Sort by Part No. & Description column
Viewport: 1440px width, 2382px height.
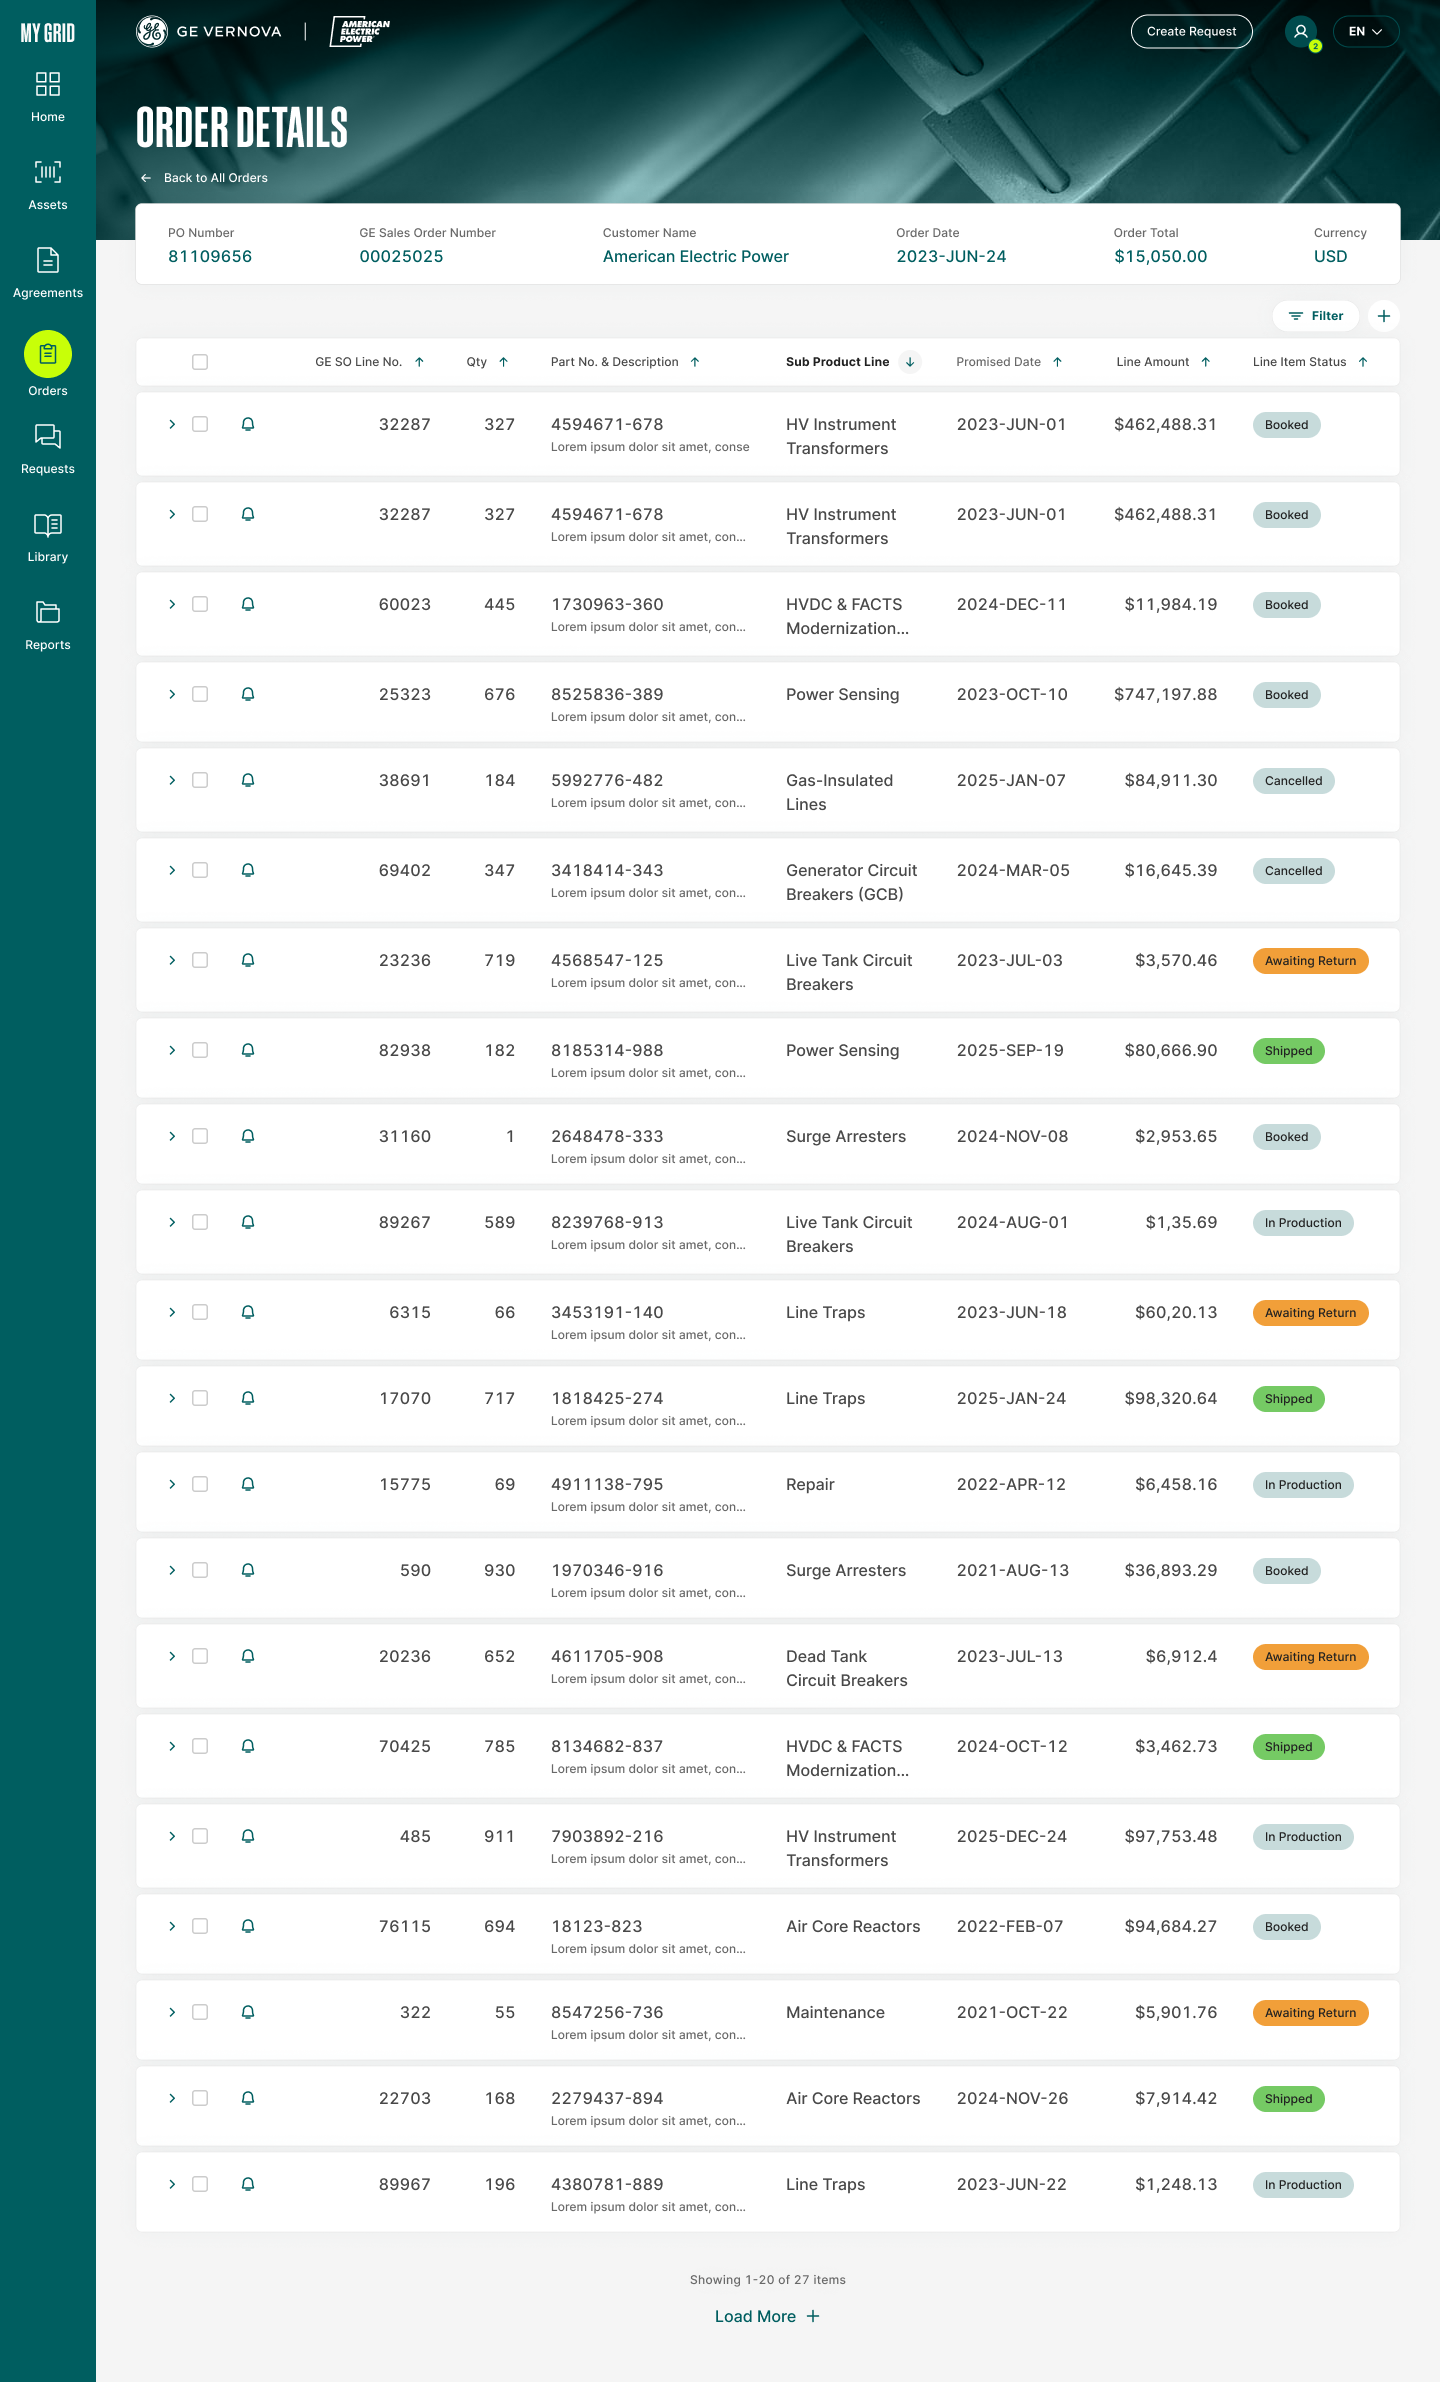pyautogui.click(x=626, y=362)
